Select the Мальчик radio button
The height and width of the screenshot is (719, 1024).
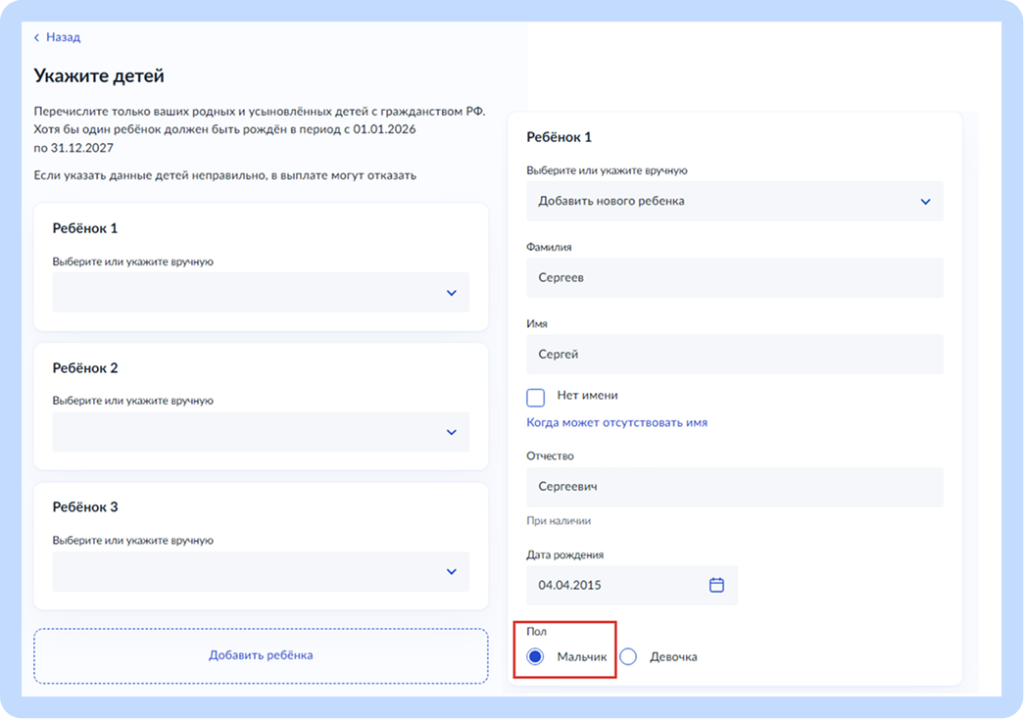click(x=535, y=656)
